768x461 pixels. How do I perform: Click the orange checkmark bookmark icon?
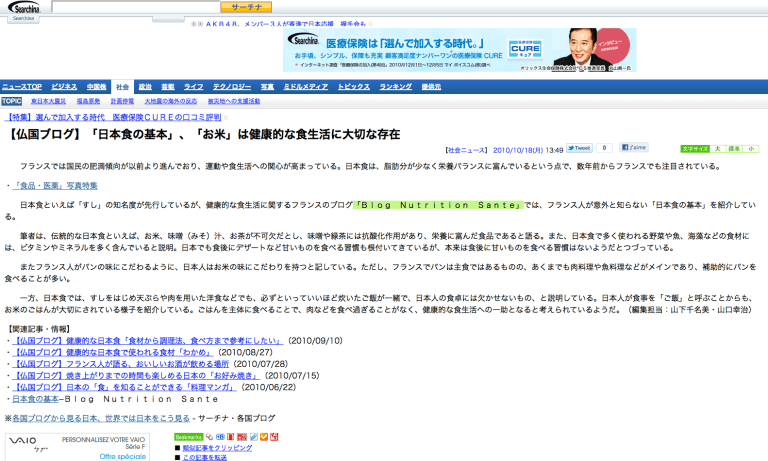[264, 437]
